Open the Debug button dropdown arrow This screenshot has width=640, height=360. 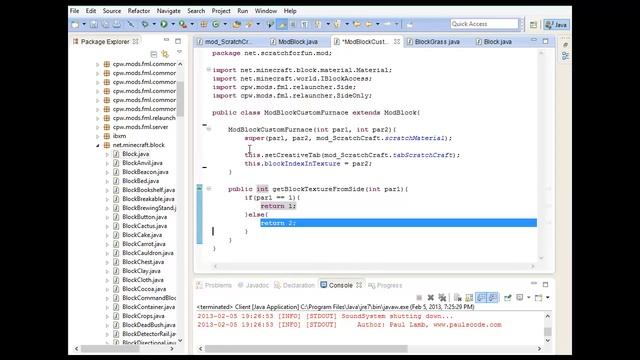pyautogui.click(x=154, y=24)
